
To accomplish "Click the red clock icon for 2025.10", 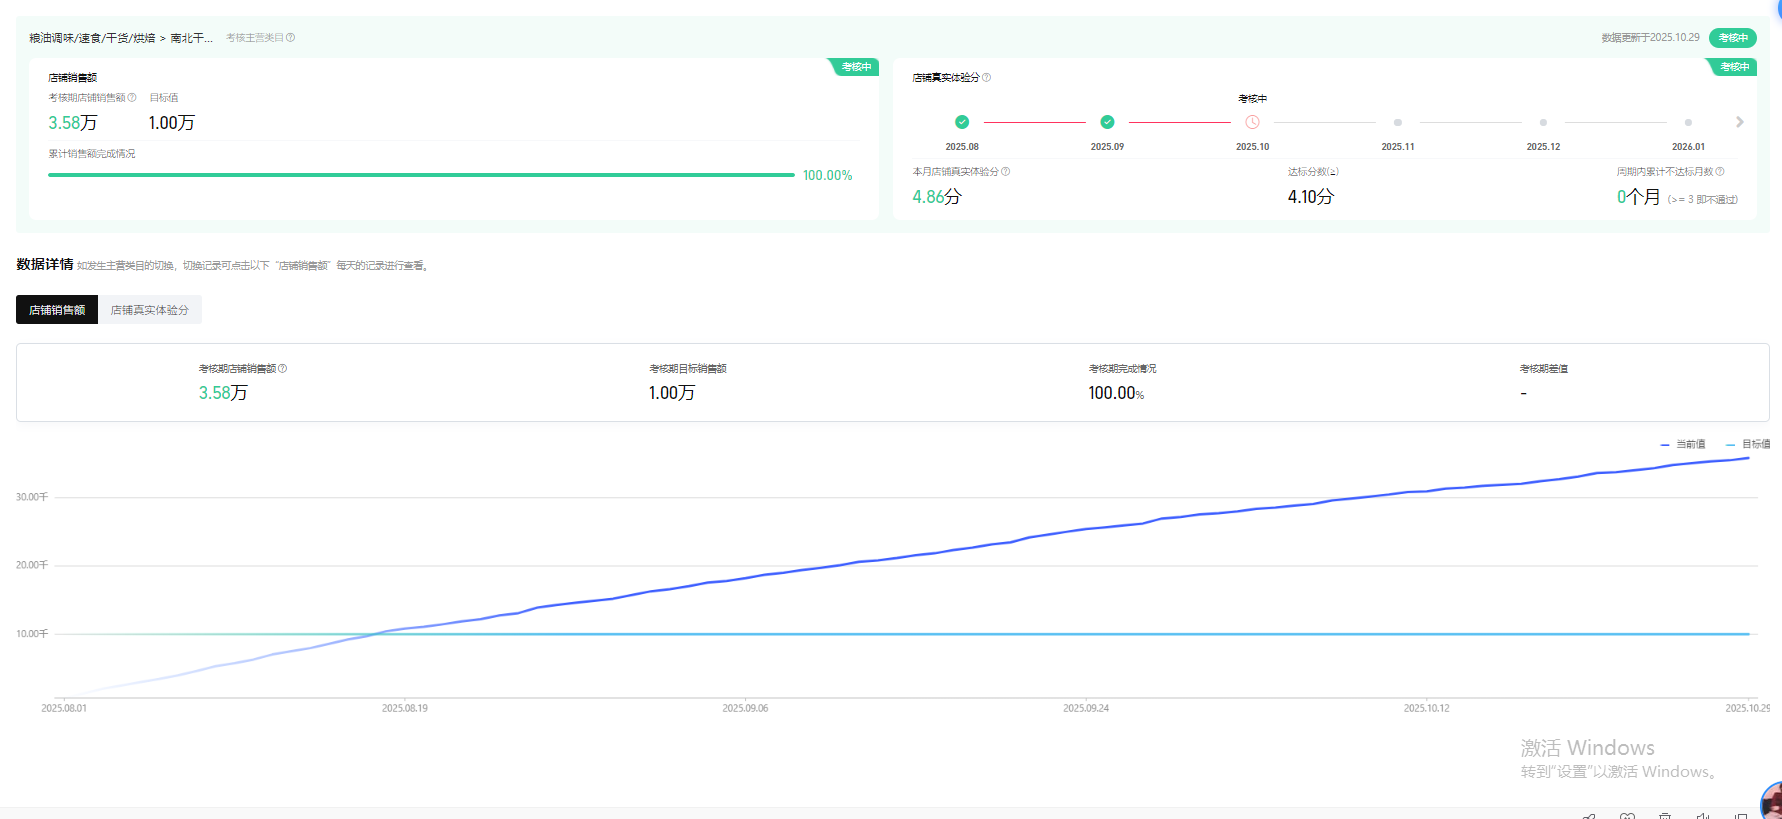I will point(1252,122).
